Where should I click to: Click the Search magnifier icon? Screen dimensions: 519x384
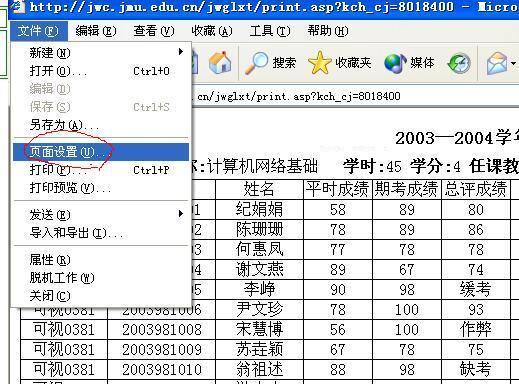point(256,62)
